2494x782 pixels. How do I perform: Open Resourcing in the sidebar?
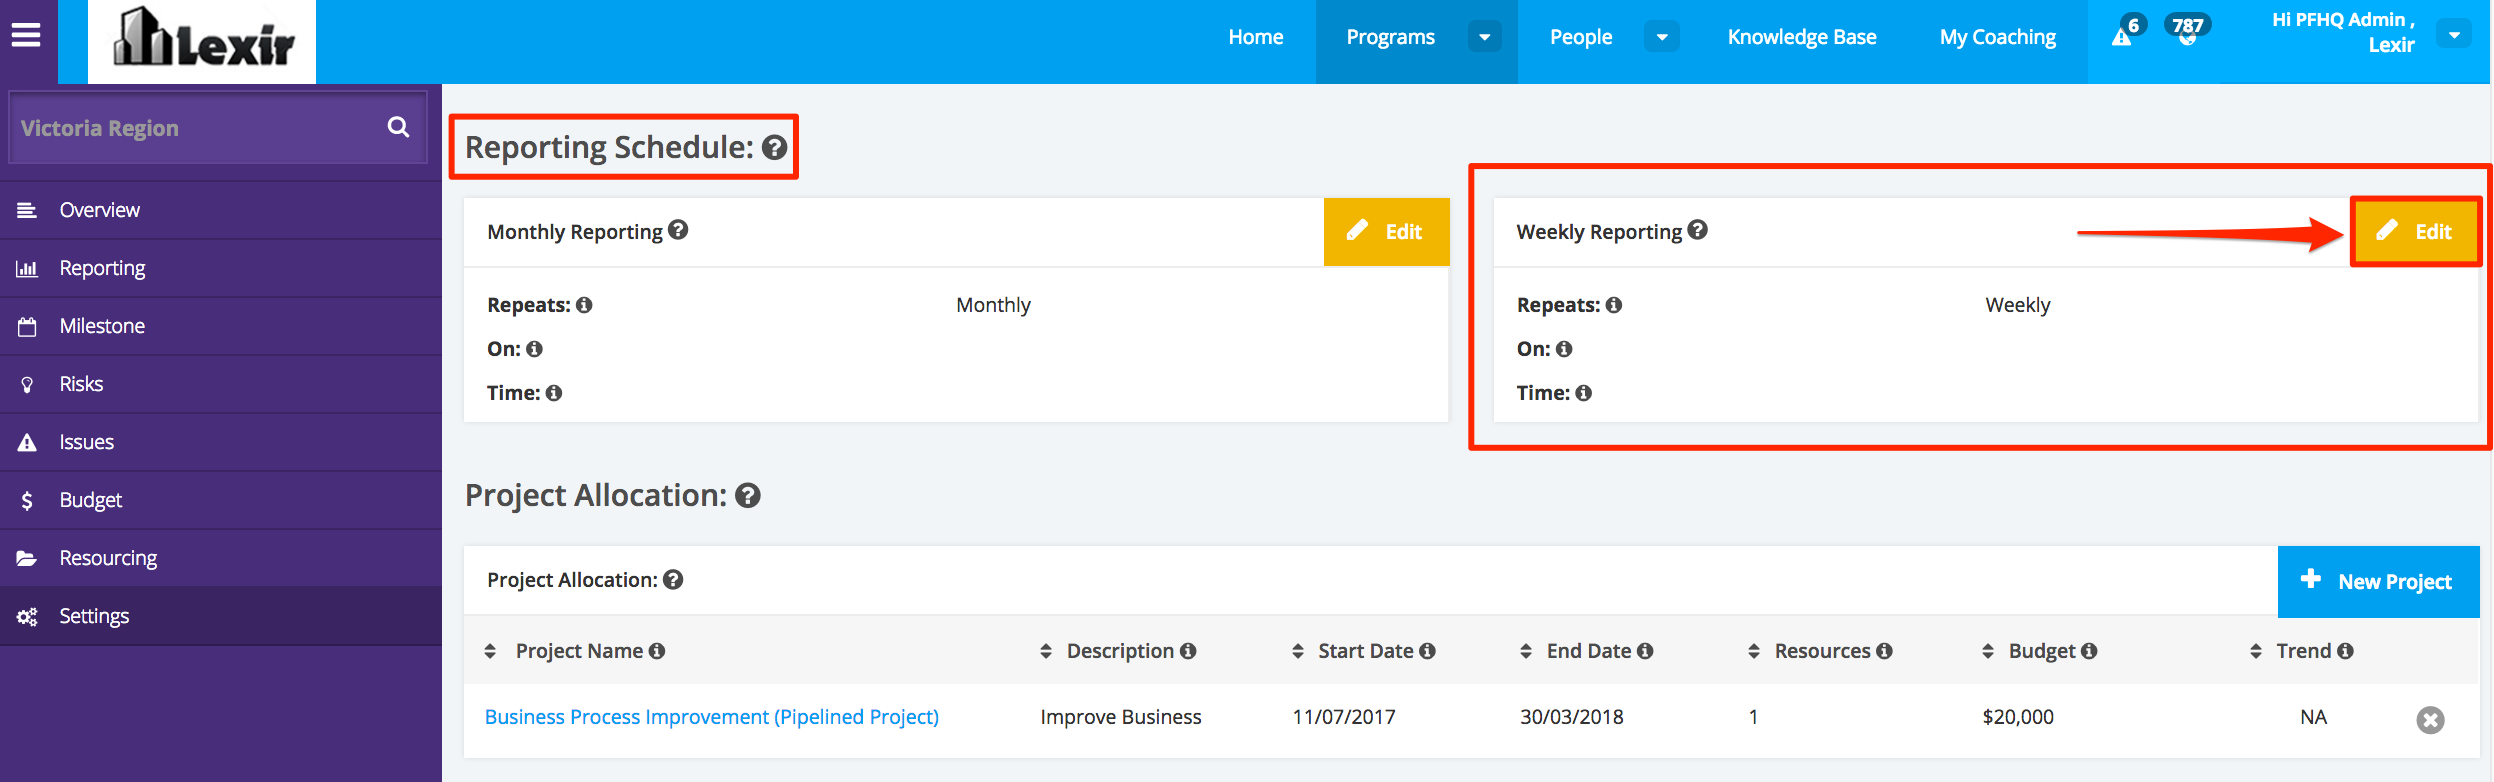point(221,558)
